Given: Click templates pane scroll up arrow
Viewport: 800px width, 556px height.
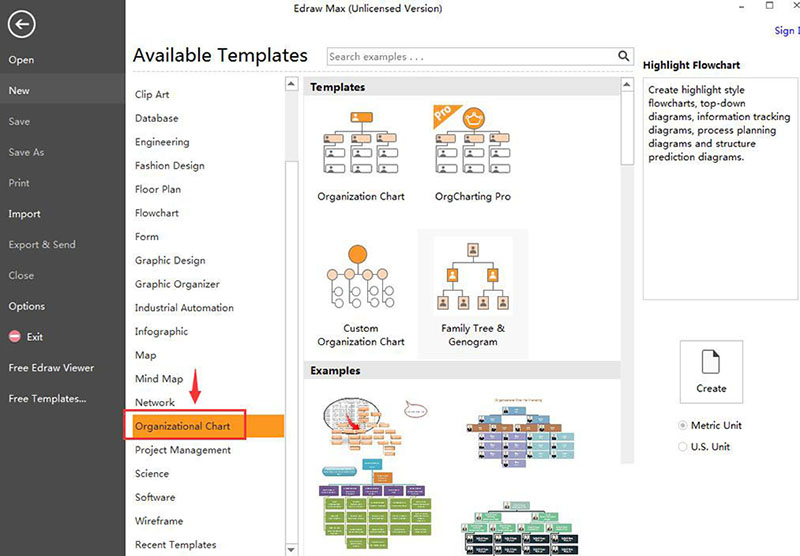Looking at the screenshot, I should click(627, 84).
